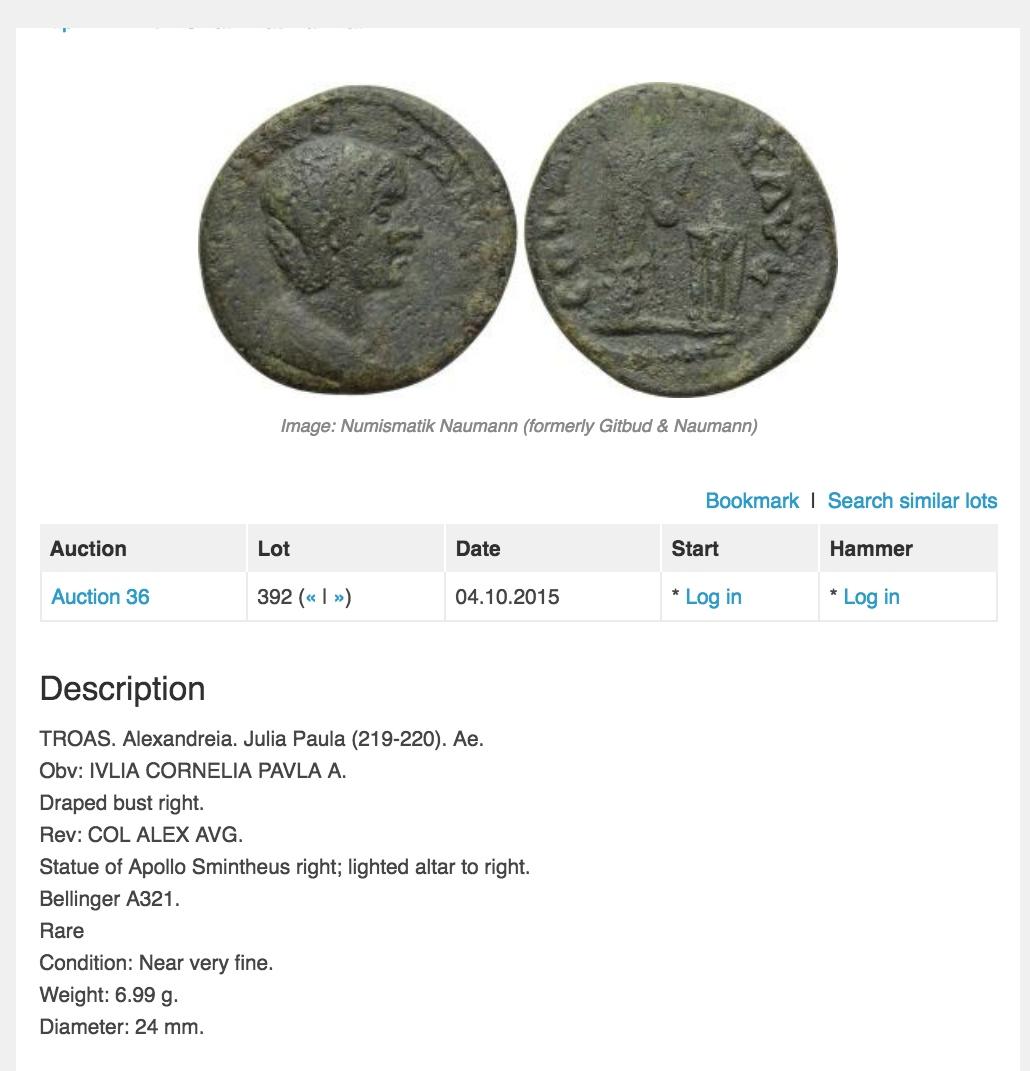Click the Date column header

point(478,549)
